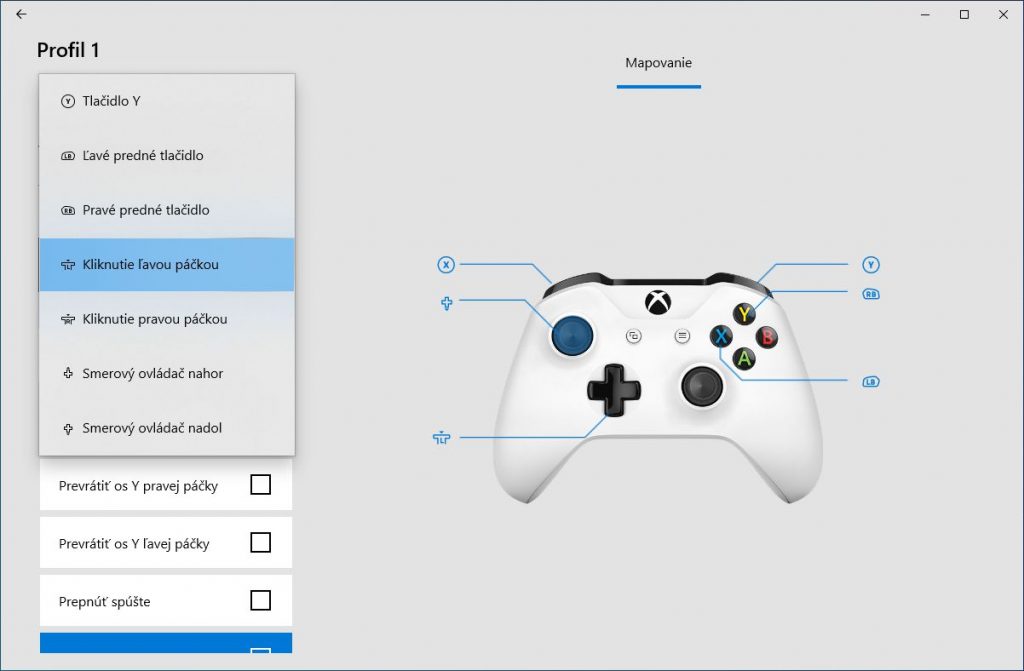Open the Mapovanie tab
The width and height of the screenshot is (1024, 671).
click(x=658, y=63)
